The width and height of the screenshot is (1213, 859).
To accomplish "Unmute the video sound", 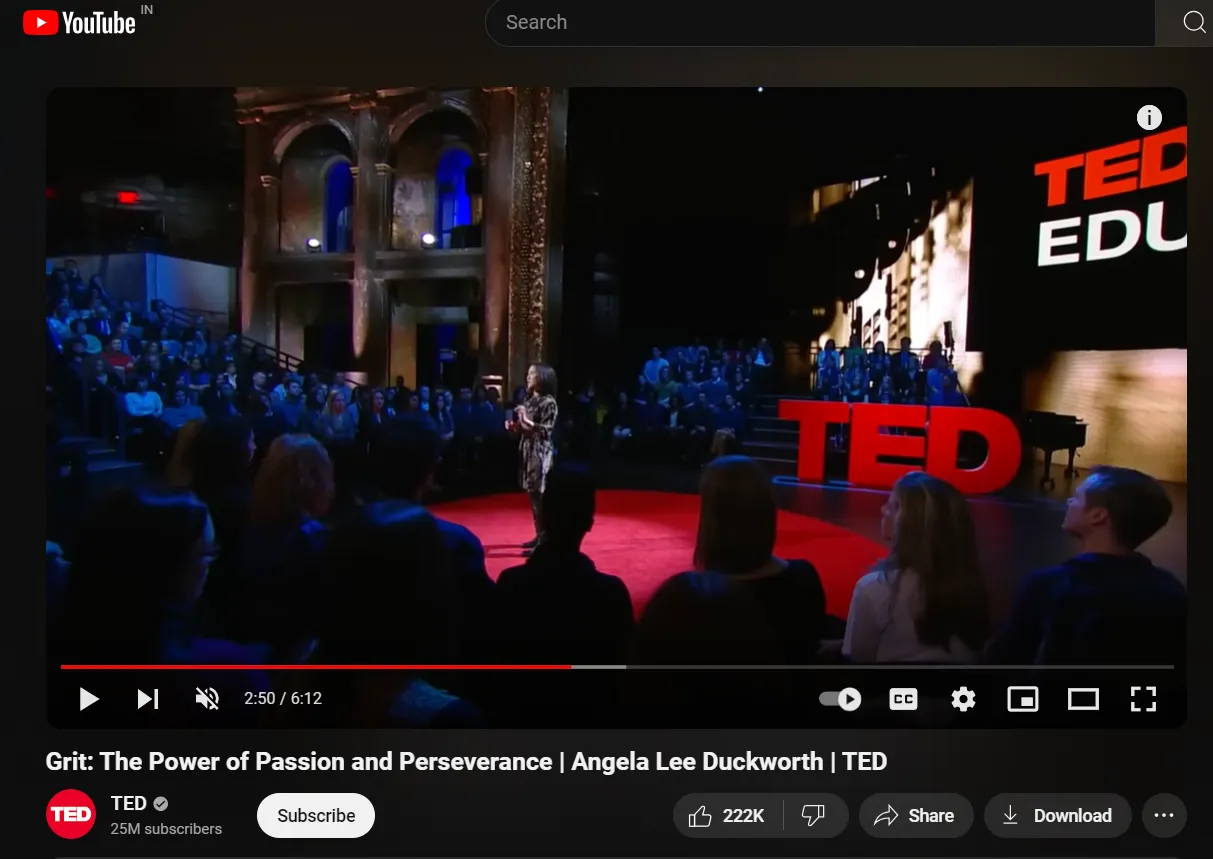I will 207,698.
